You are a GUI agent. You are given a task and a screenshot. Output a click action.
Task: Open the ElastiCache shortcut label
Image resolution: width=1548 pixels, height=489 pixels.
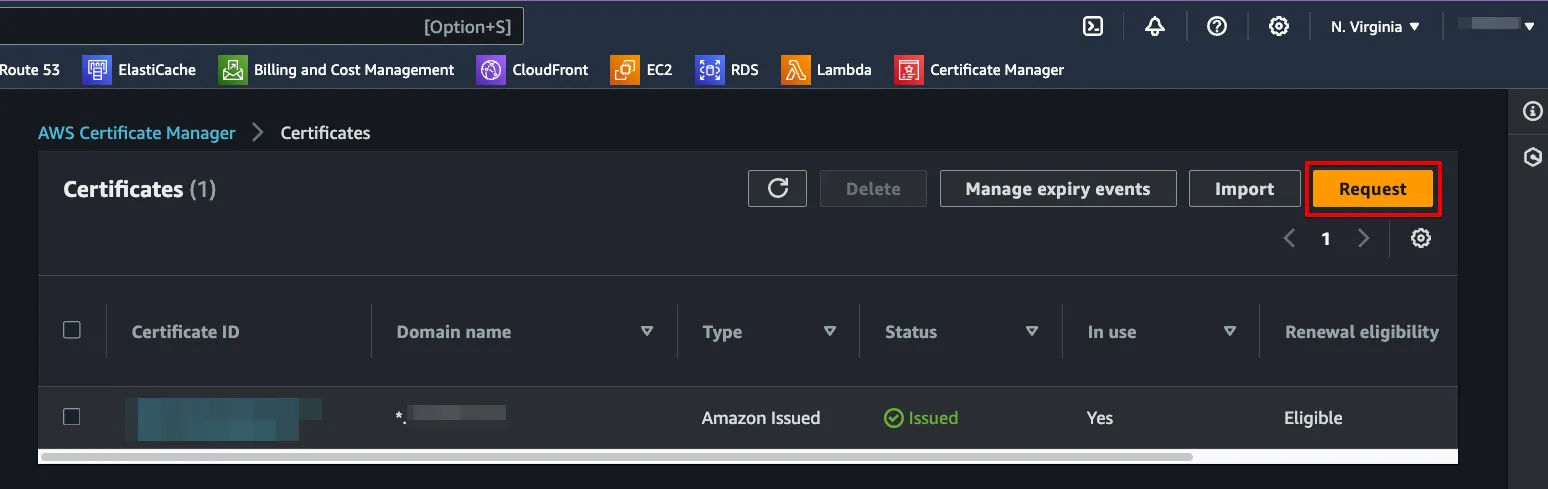pyautogui.click(x=157, y=70)
